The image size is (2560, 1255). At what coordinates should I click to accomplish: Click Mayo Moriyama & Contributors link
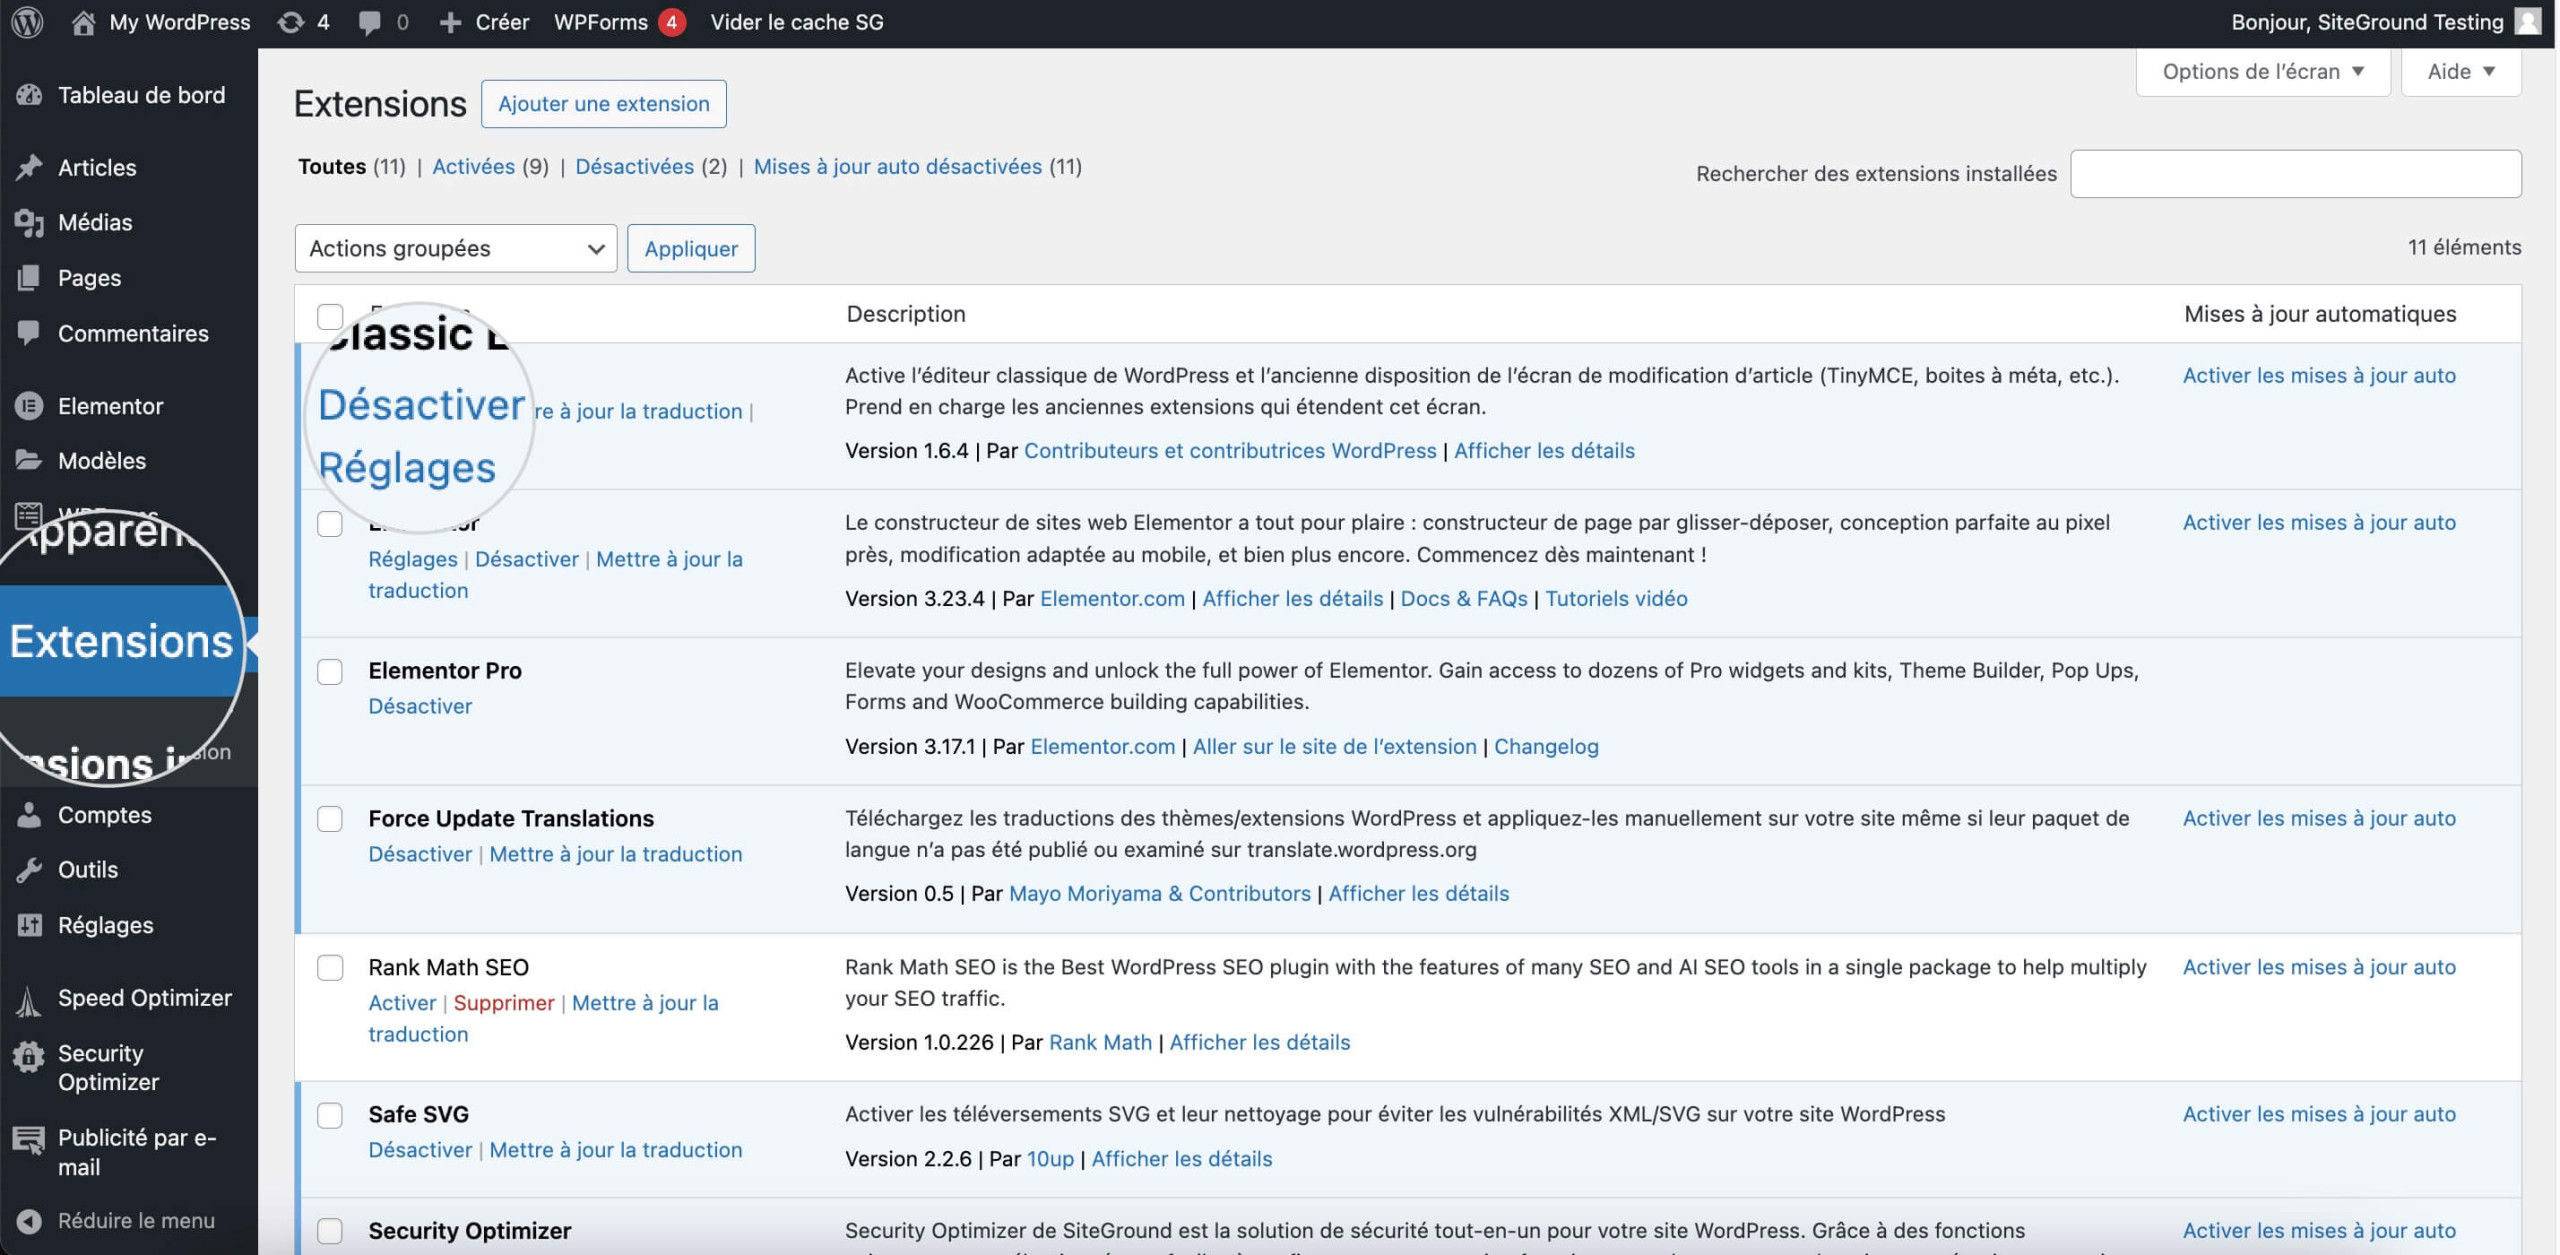pos(1159,893)
